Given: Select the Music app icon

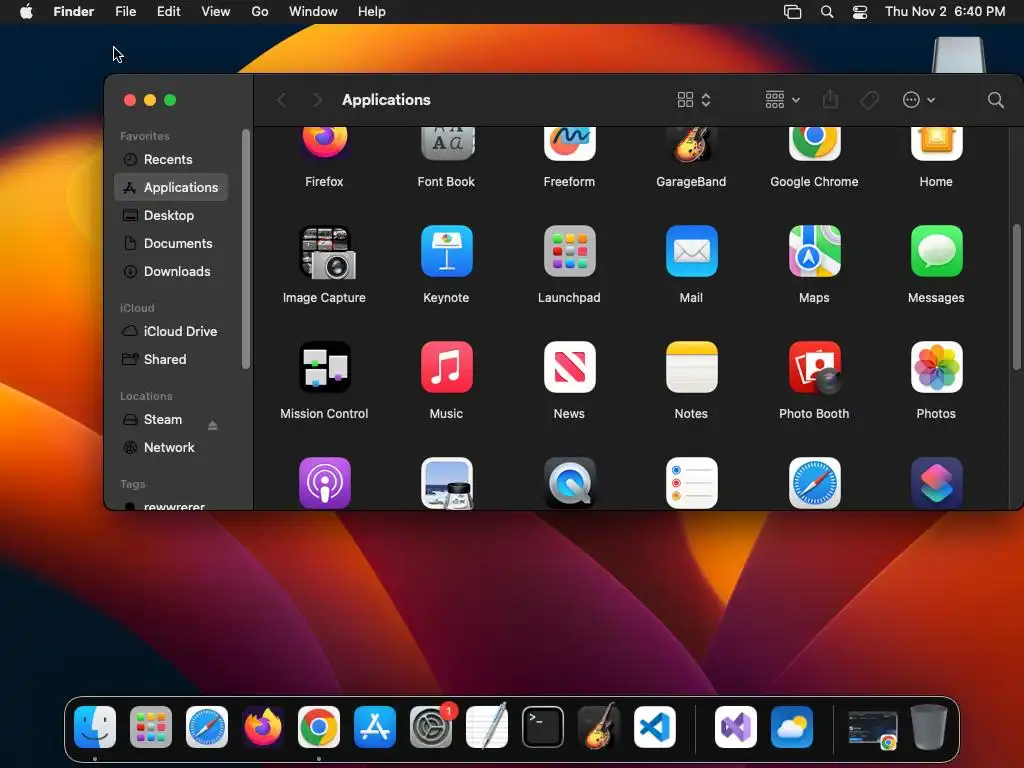Looking at the screenshot, I should [x=447, y=367].
